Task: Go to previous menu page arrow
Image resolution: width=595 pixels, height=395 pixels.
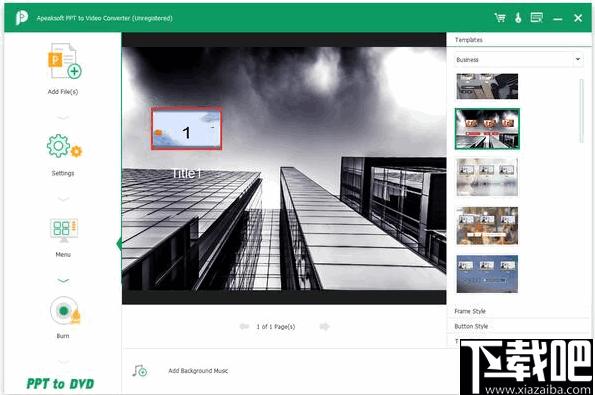Action: click(244, 326)
